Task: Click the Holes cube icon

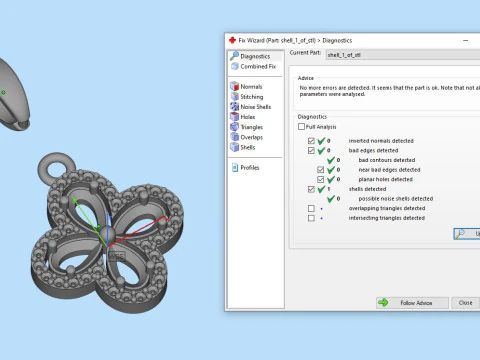Action: click(235, 117)
